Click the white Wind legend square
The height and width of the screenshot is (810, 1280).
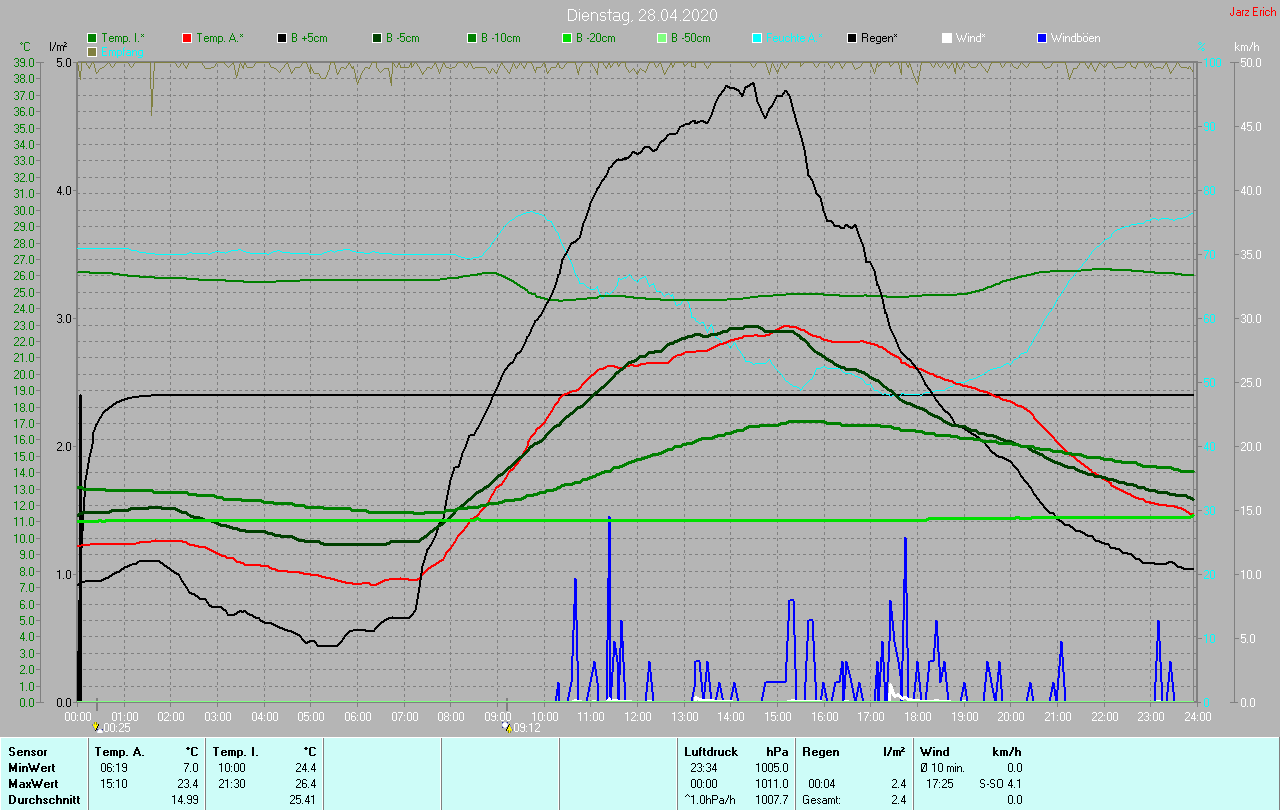pyautogui.click(x=947, y=38)
